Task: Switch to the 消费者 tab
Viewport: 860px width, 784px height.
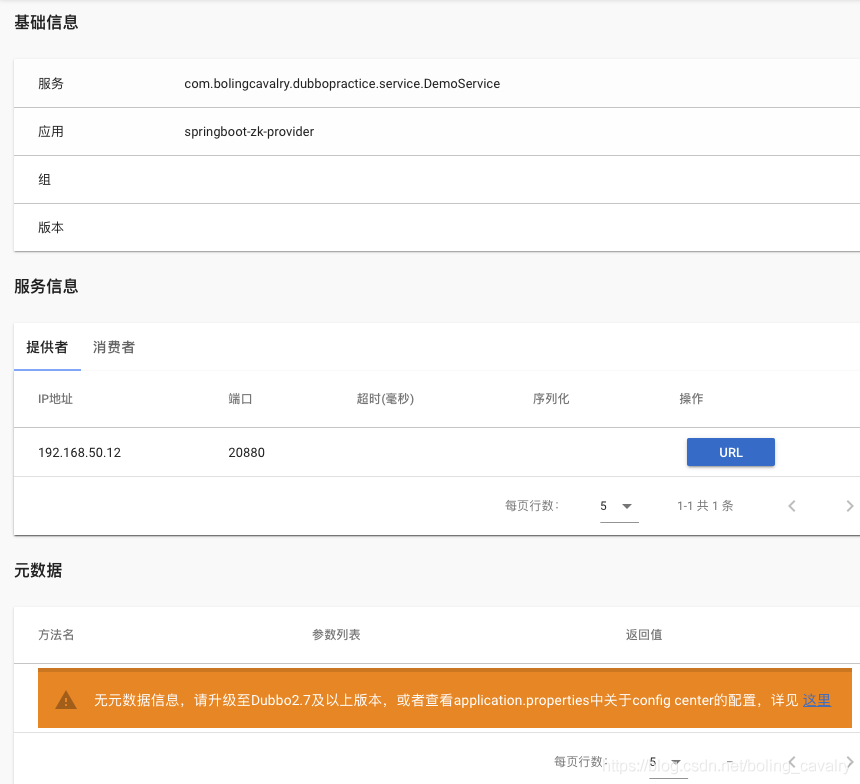Action: coord(112,347)
